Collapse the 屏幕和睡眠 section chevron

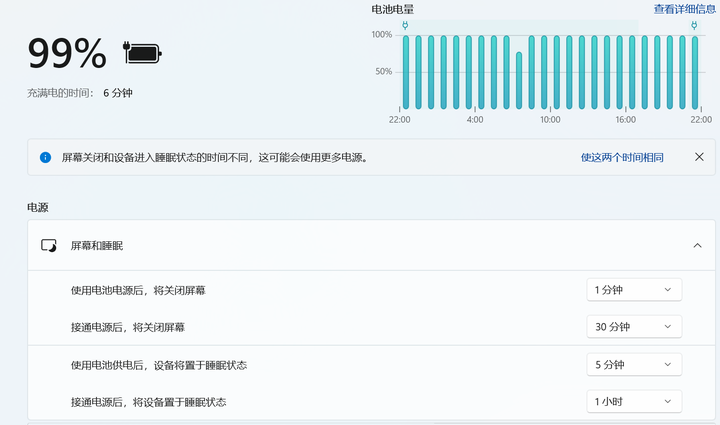[697, 246]
